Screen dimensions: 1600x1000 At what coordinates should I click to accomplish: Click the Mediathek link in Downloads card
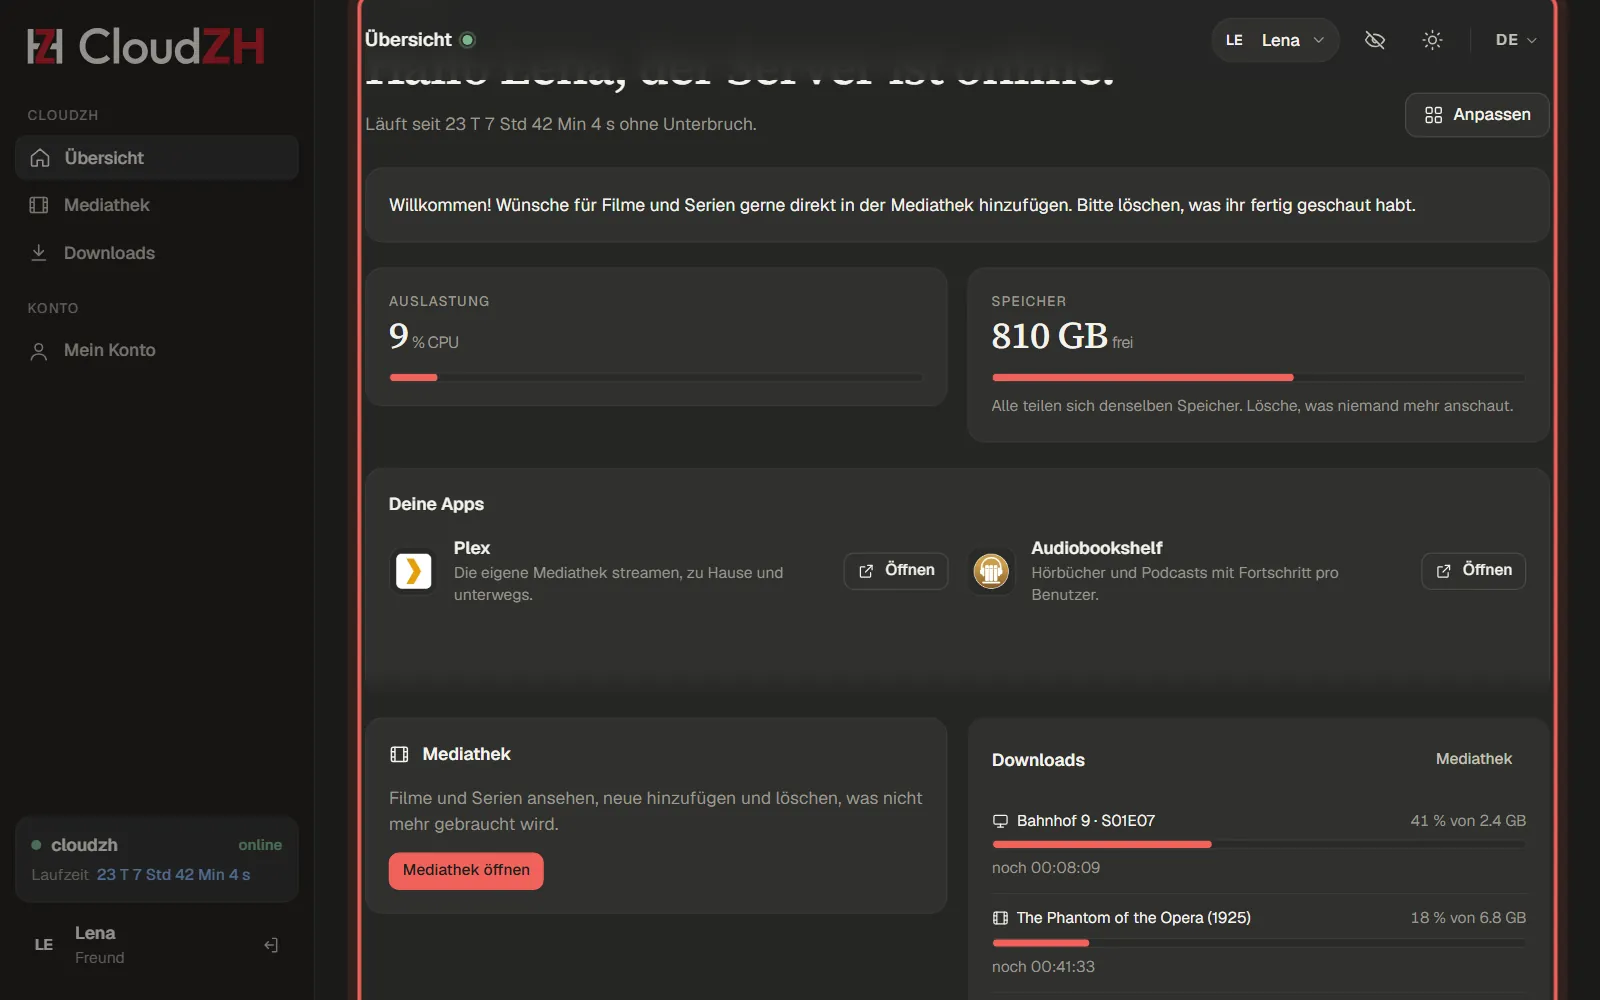pyautogui.click(x=1473, y=759)
